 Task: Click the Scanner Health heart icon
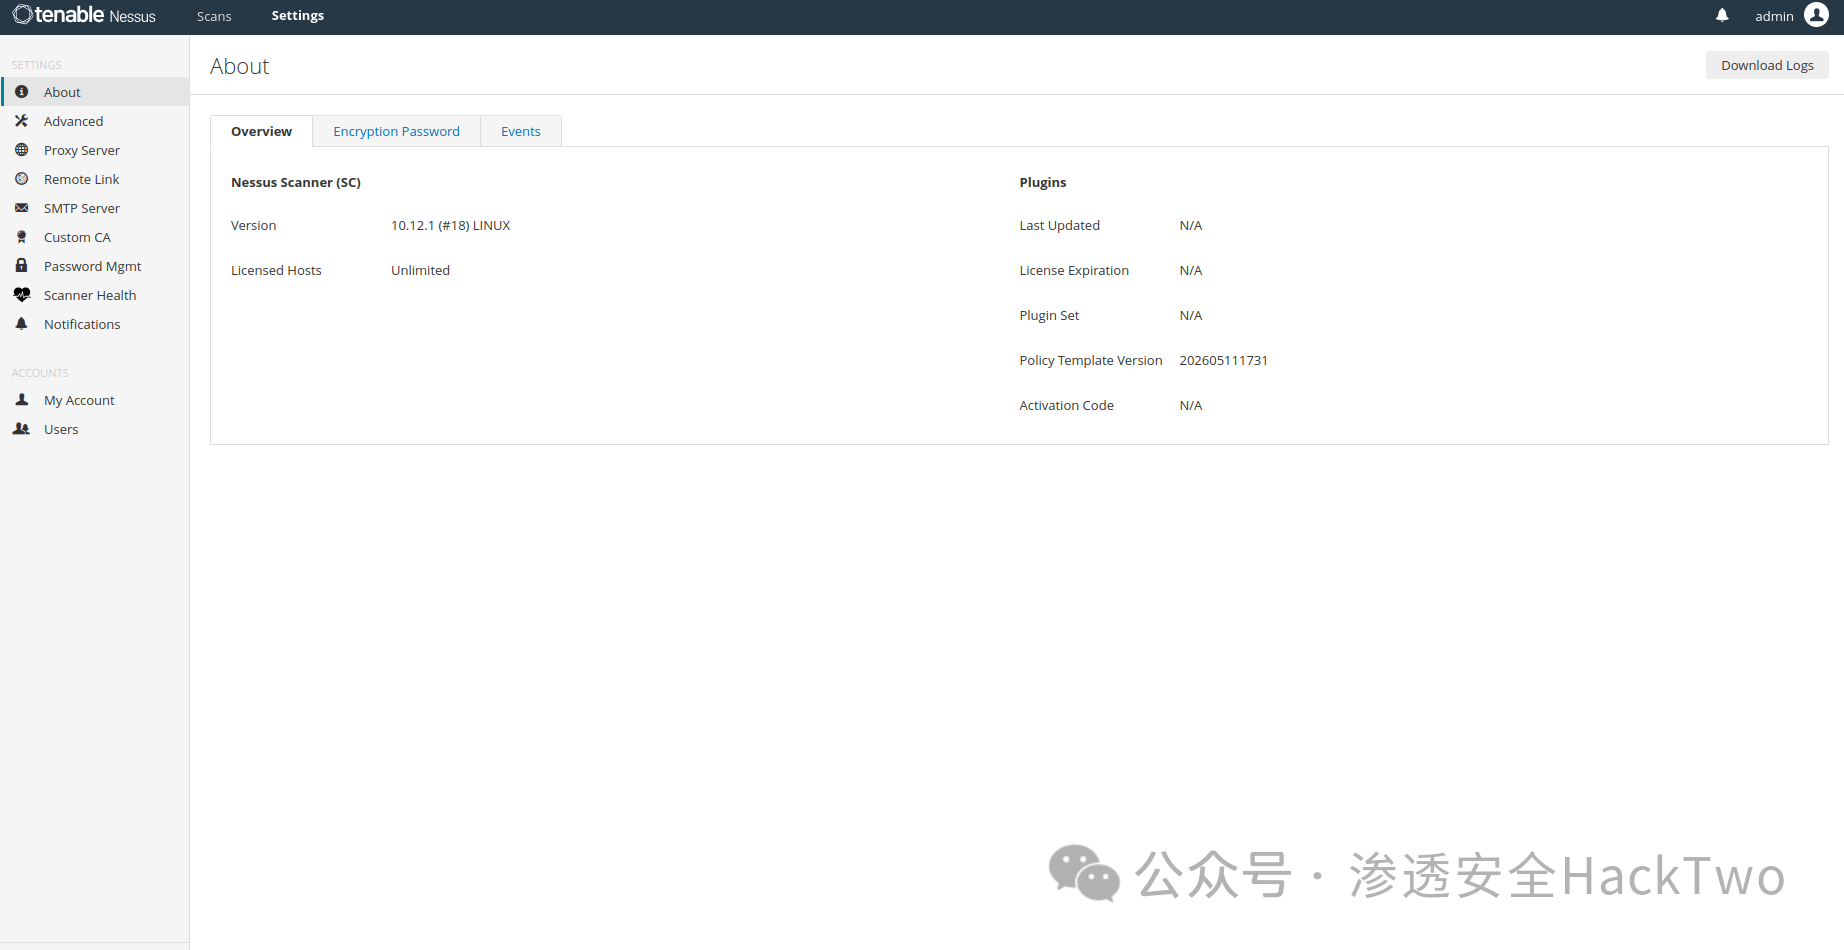[21, 295]
